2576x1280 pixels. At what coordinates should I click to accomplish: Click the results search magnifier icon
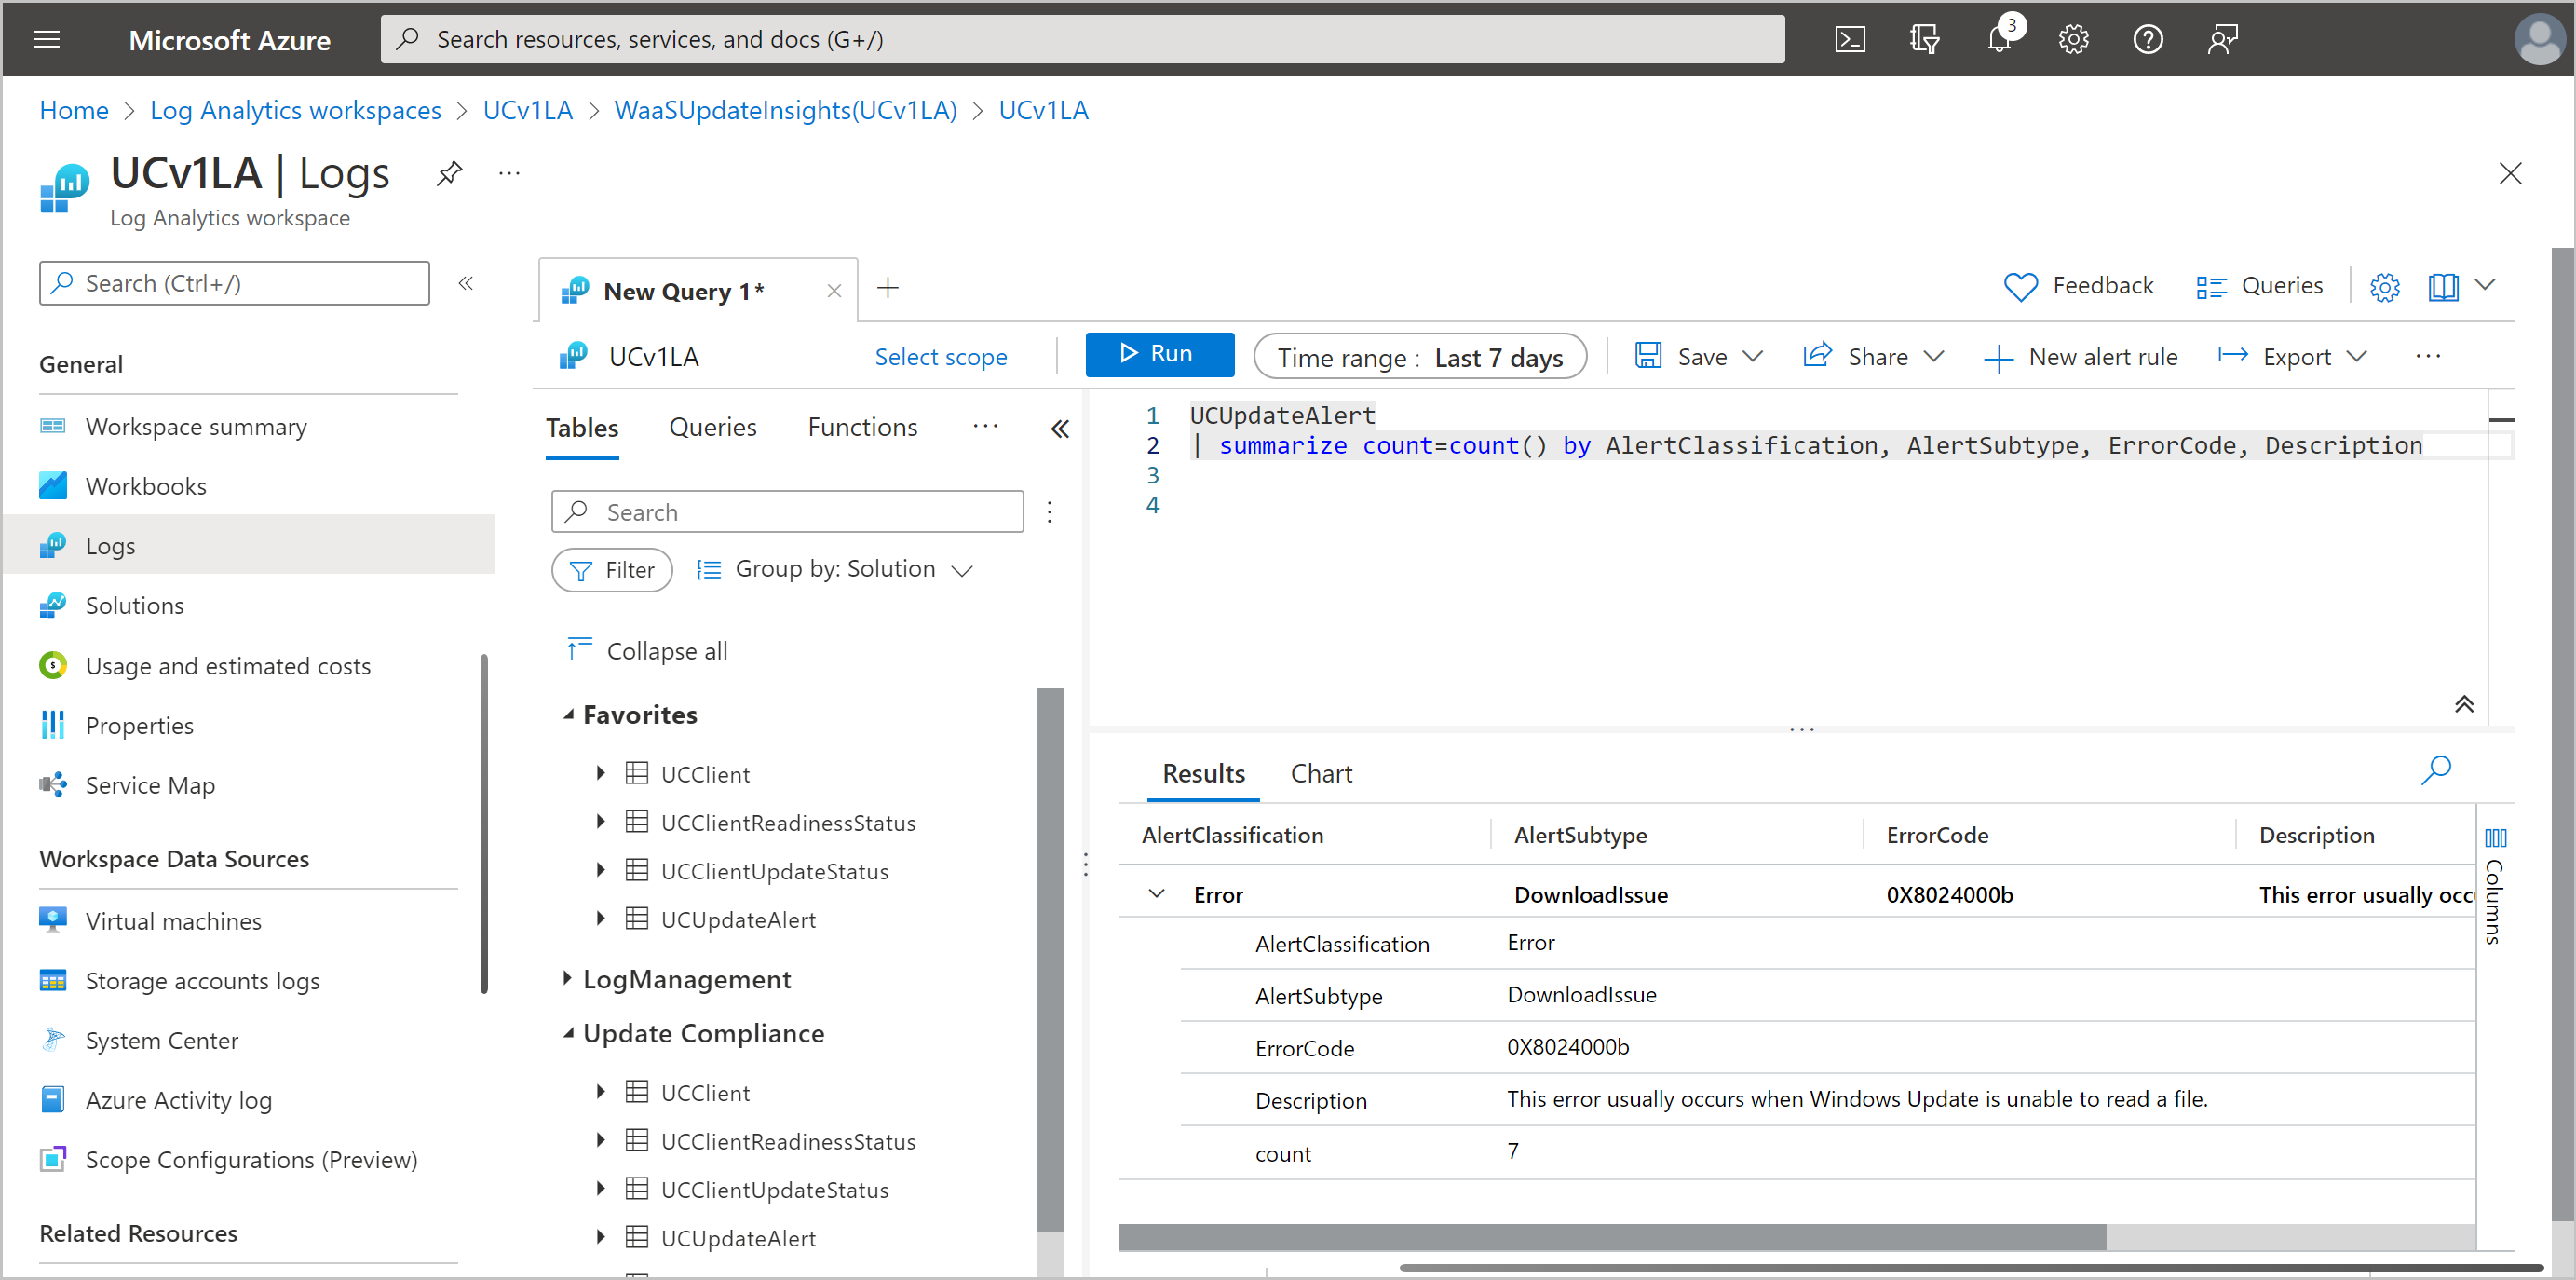[2436, 769]
